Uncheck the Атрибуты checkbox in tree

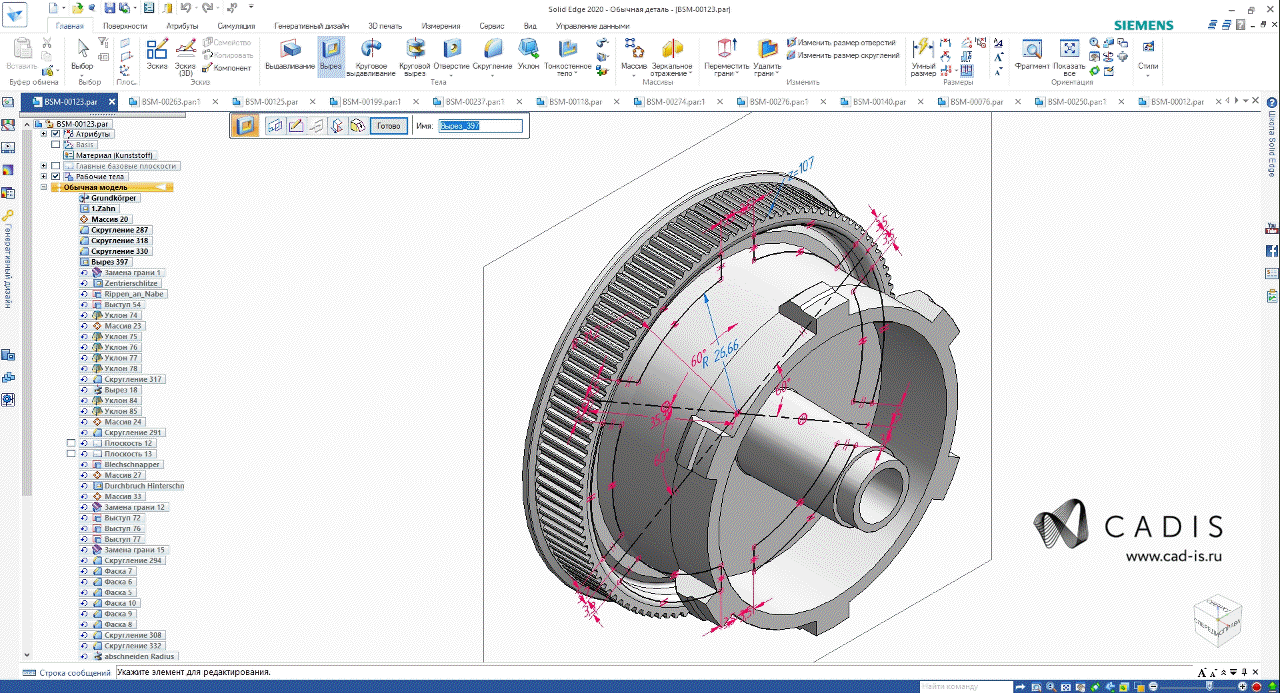pyautogui.click(x=56, y=134)
